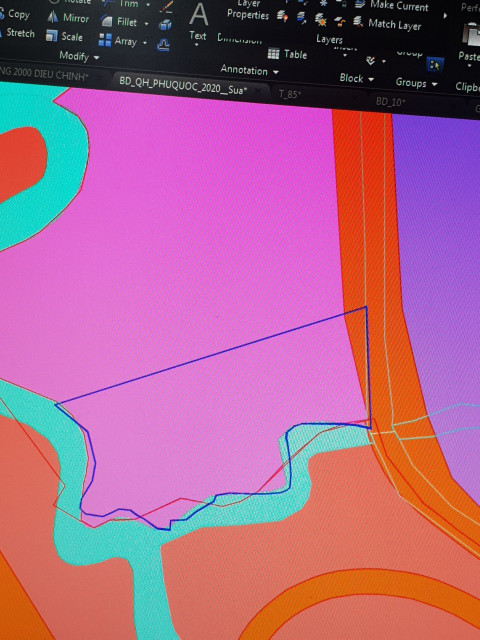480x640 pixels.
Task: Select the Copy command in Modify panel
Action: pos(14,14)
